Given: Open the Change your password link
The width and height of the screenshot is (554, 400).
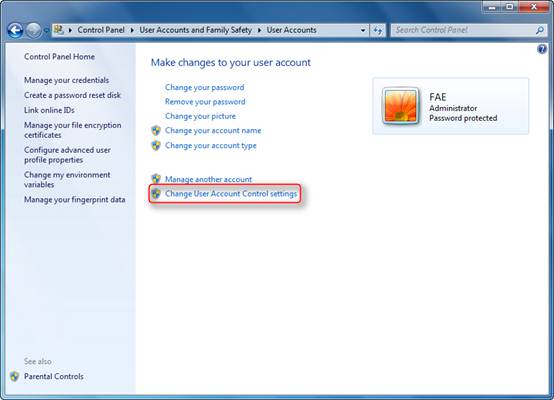Looking at the screenshot, I should (205, 87).
